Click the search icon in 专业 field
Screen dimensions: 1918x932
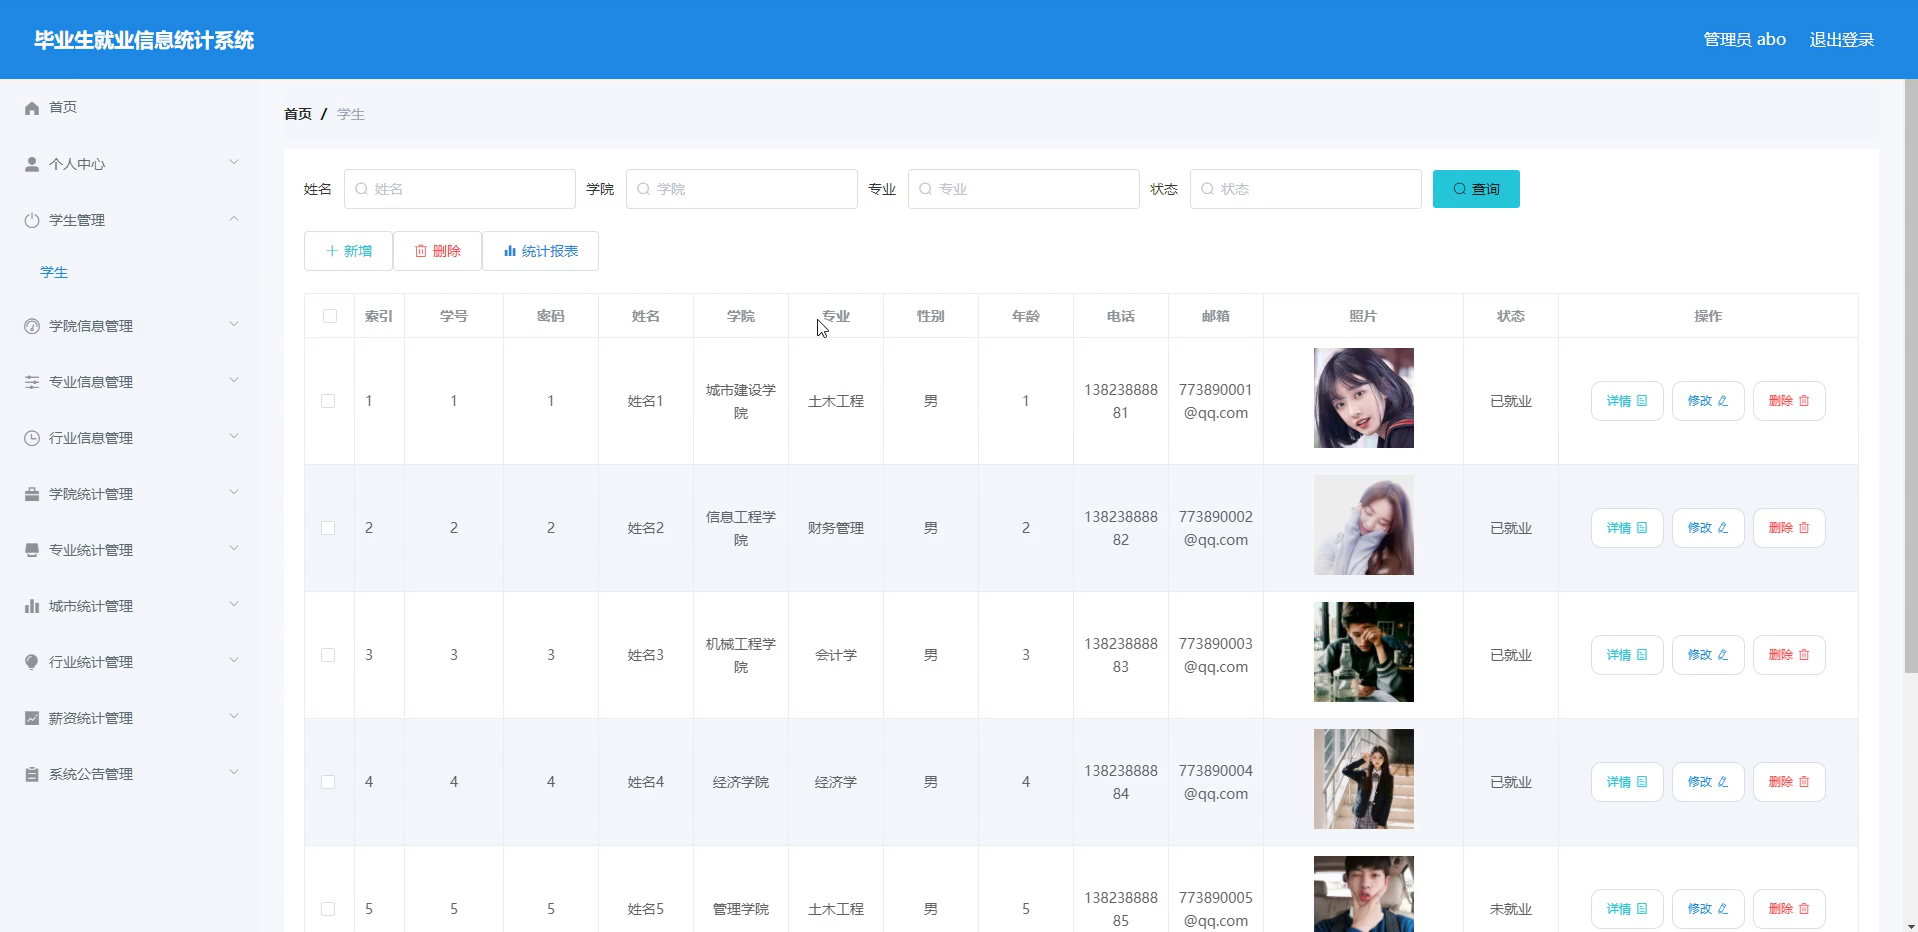coord(926,189)
